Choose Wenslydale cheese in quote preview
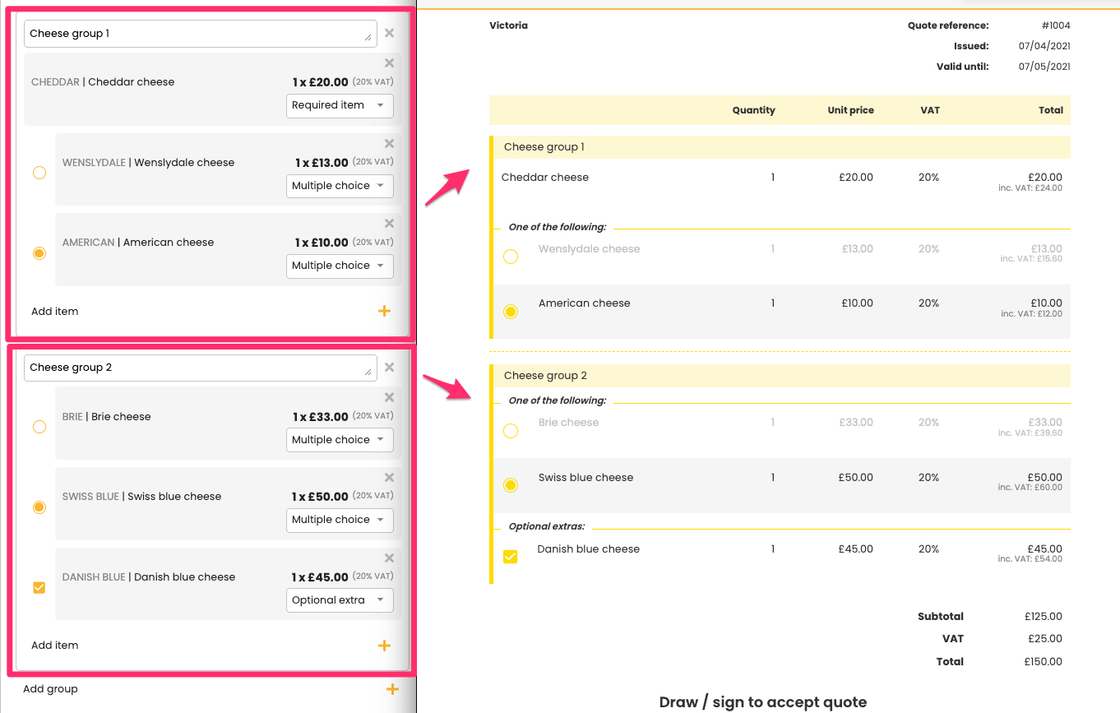The image size is (1120, 713). click(x=510, y=257)
